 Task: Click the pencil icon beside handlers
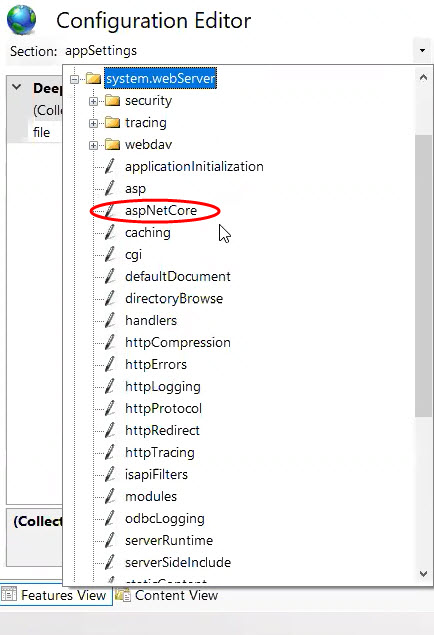110,320
